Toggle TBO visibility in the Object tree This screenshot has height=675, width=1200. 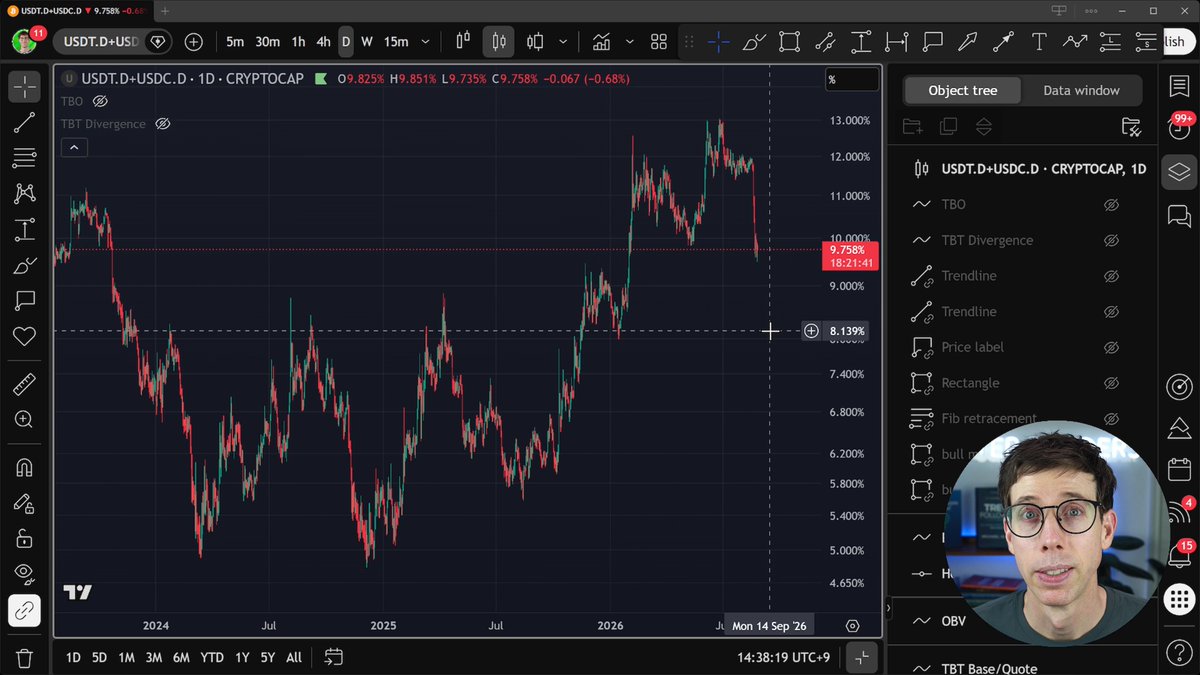[x=1110, y=204]
